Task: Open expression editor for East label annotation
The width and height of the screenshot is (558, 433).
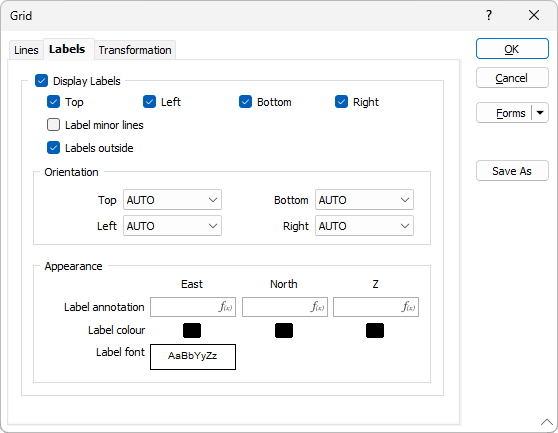Action: point(226,307)
